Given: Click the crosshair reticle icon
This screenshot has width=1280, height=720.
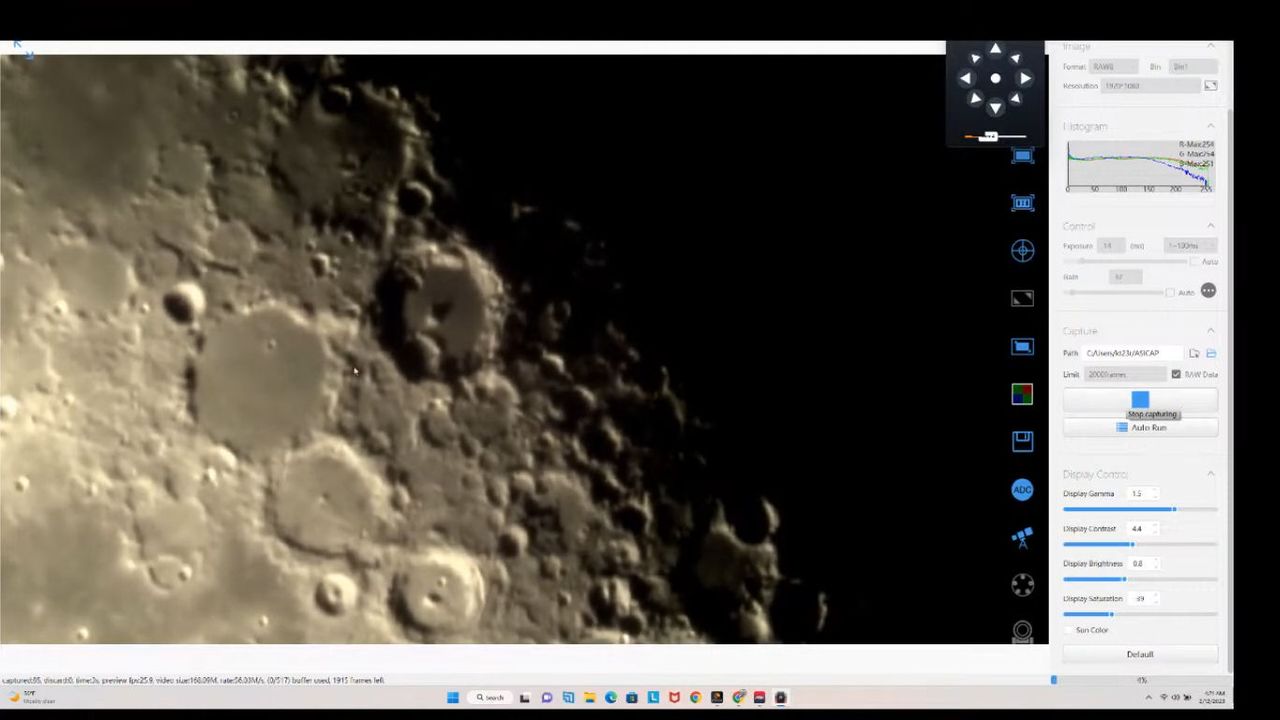Looking at the screenshot, I should click(1022, 251).
